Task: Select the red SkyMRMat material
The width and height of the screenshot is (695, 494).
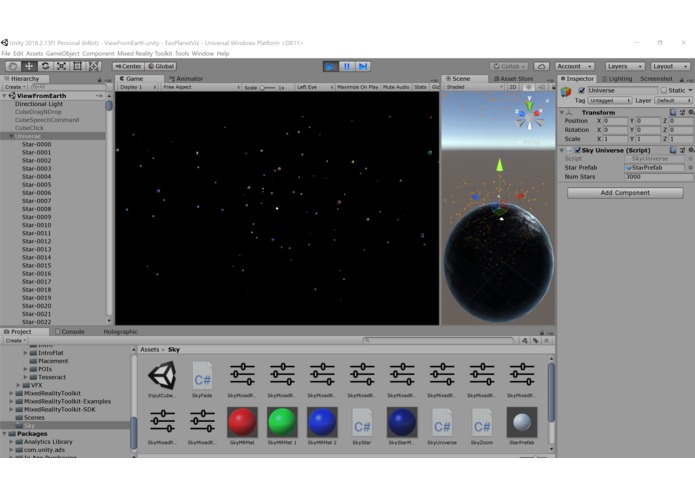Action: tap(242, 426)
